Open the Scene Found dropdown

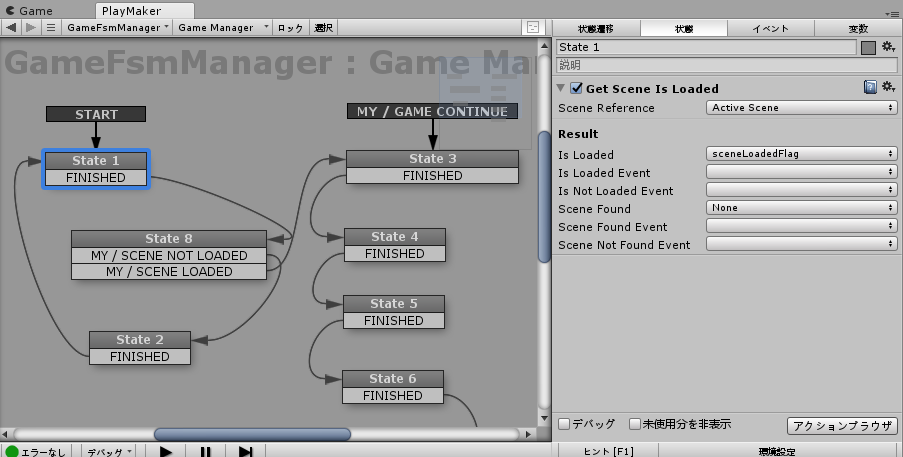[802, 208]
